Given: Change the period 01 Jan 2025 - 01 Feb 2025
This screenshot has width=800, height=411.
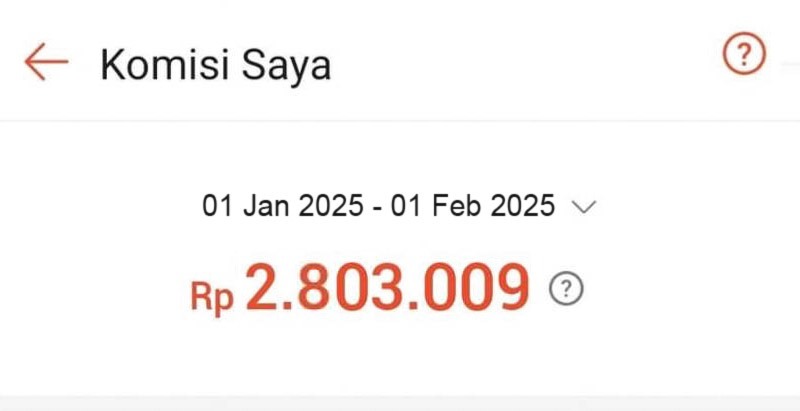Looking at the screenshot, I should point(399,206).
